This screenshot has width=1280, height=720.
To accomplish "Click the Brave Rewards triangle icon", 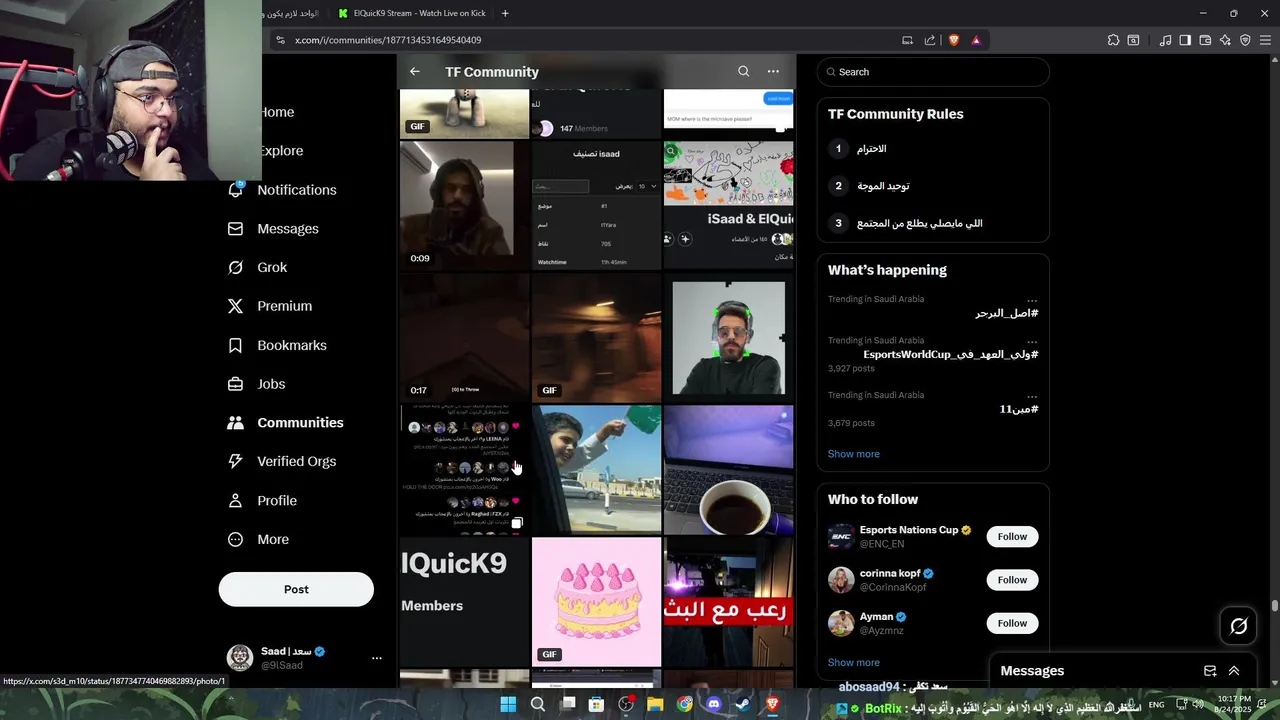I will click(976, 40).
